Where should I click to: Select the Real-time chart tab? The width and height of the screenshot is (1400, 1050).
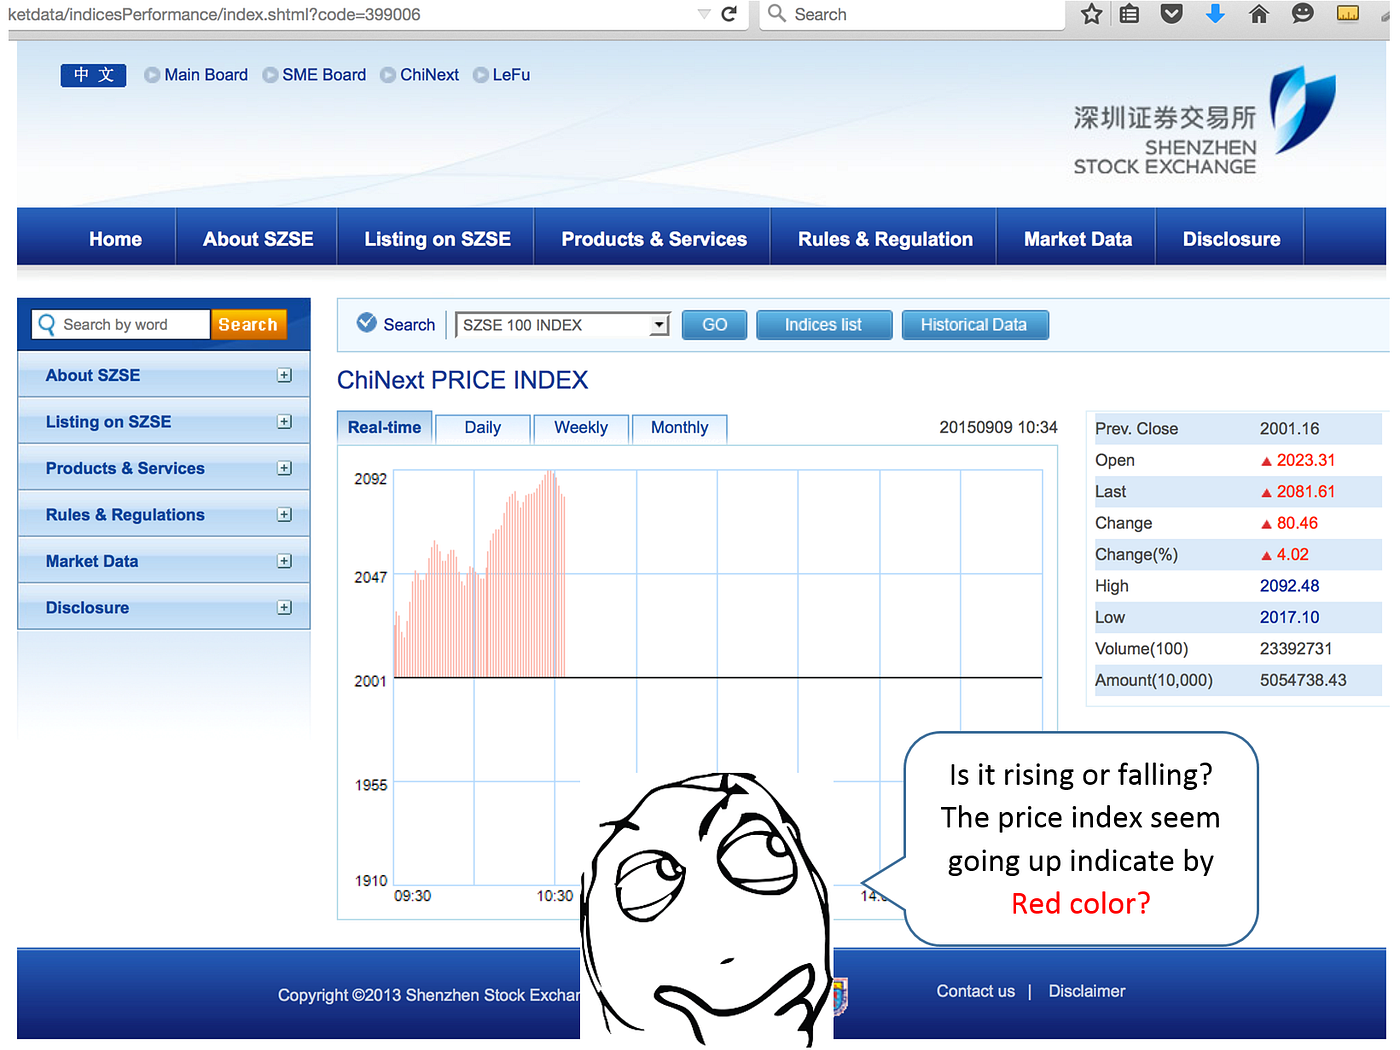coord(384,428)
